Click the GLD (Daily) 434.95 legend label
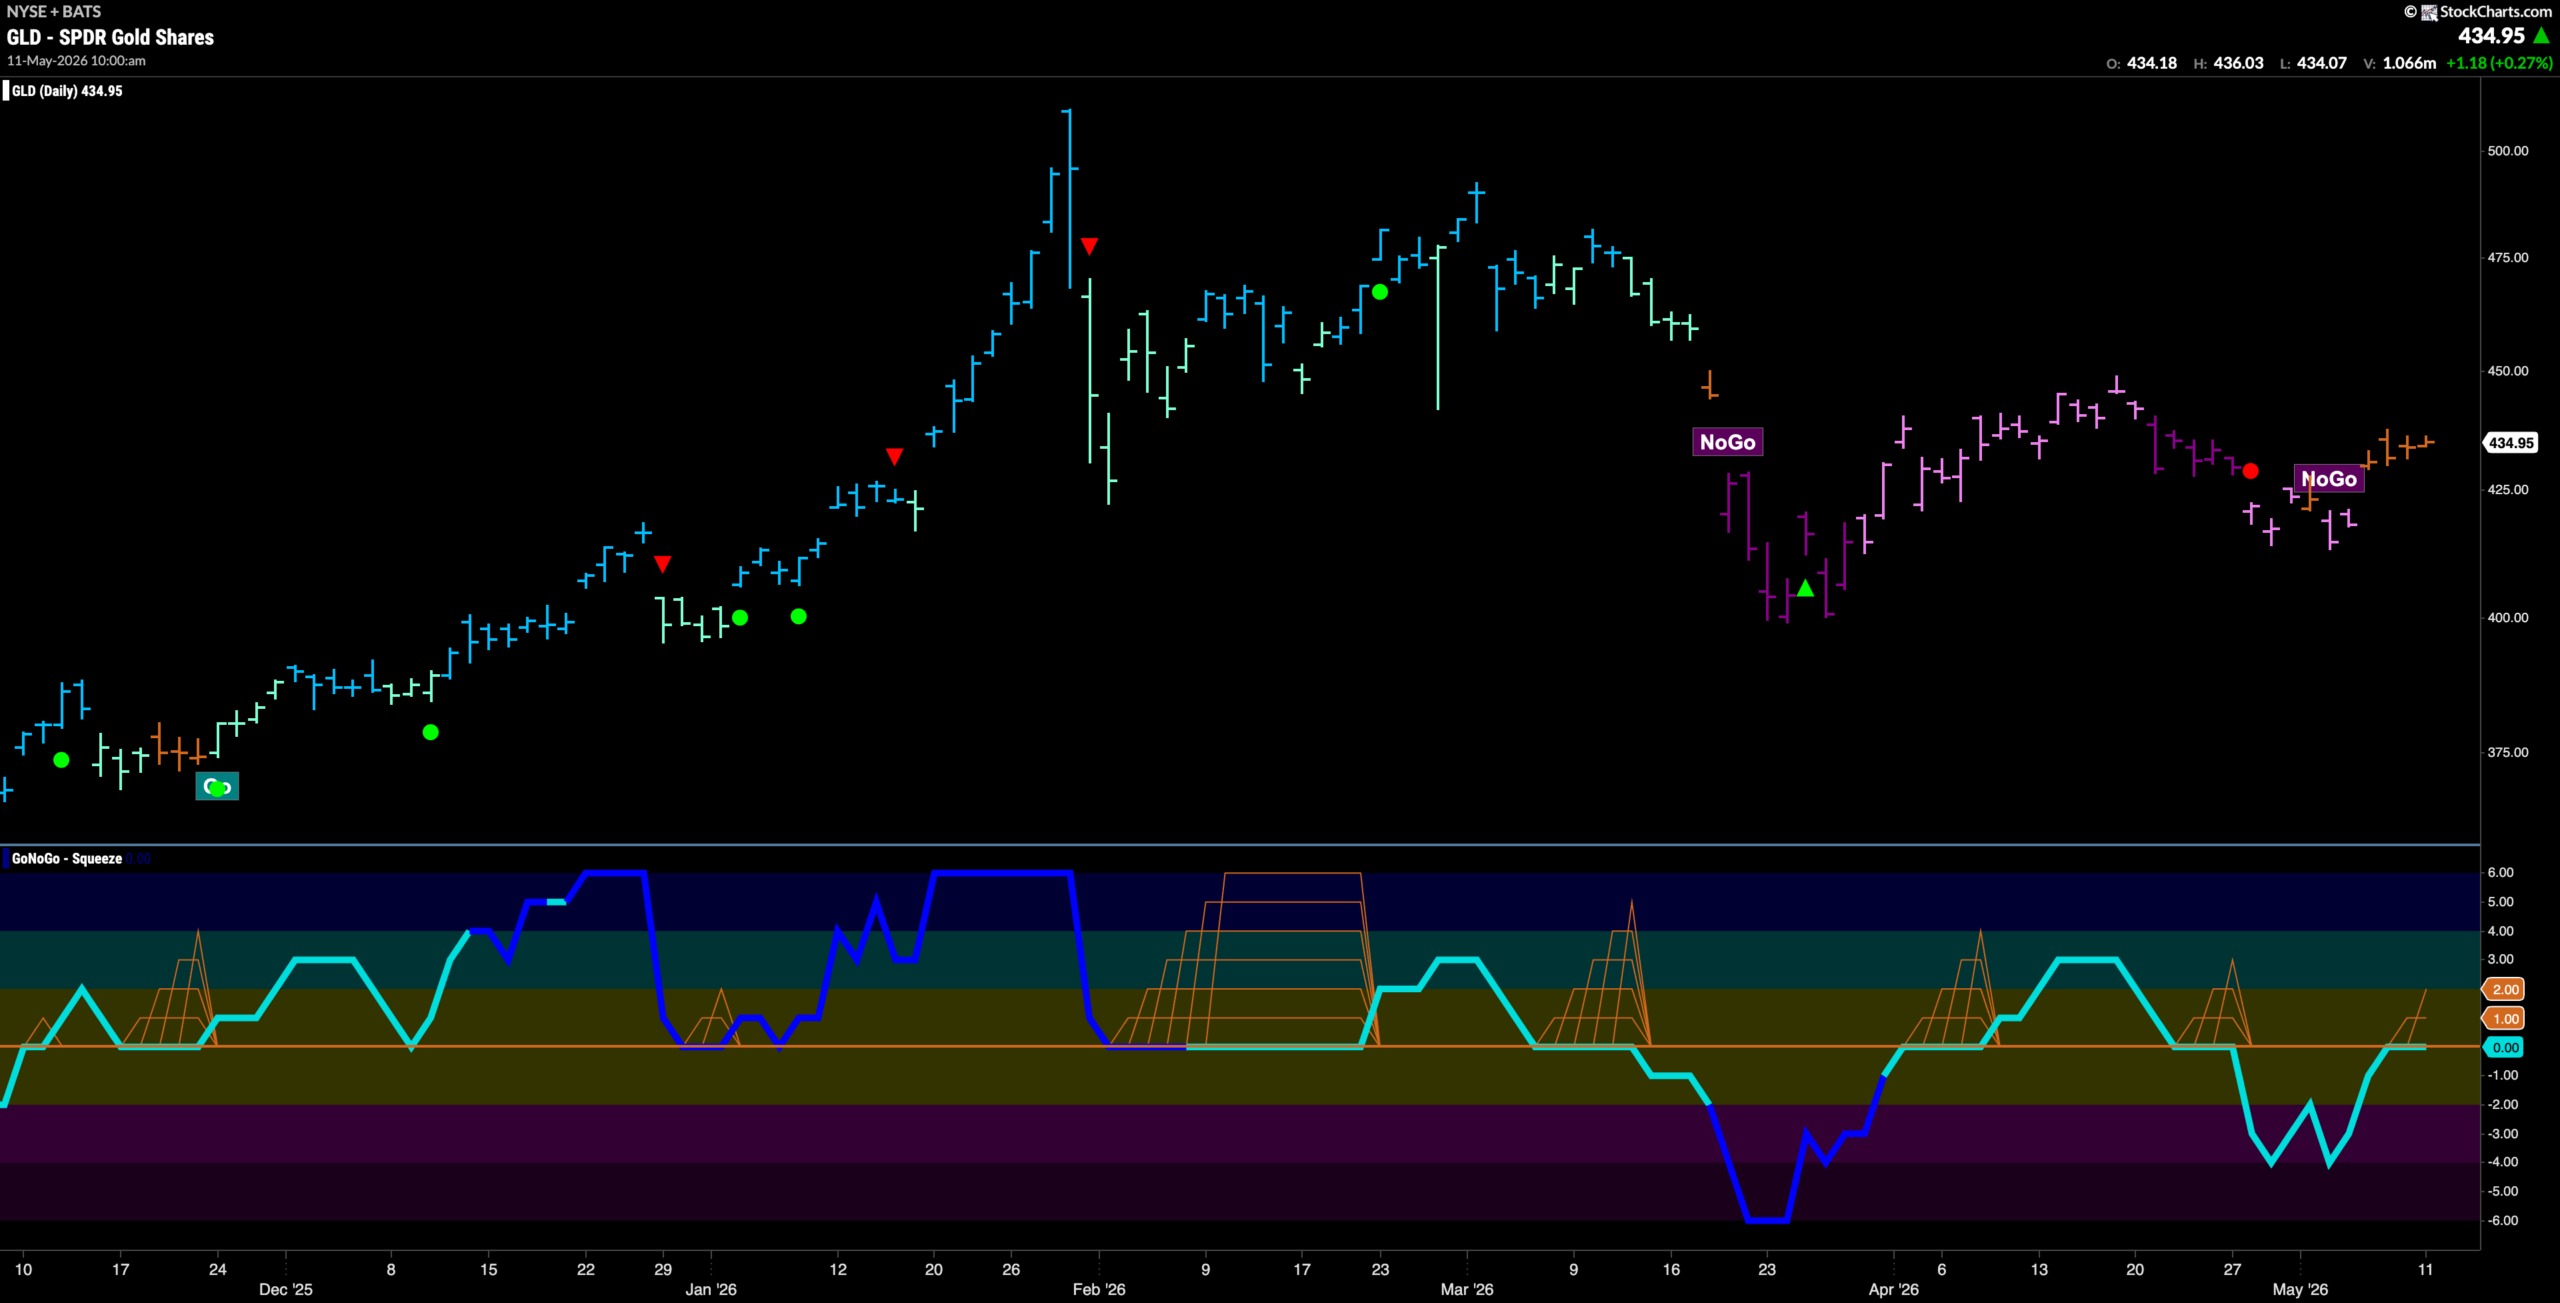Image resolution: width=2560 pixels, height=1303 pixels. (67, 91)
